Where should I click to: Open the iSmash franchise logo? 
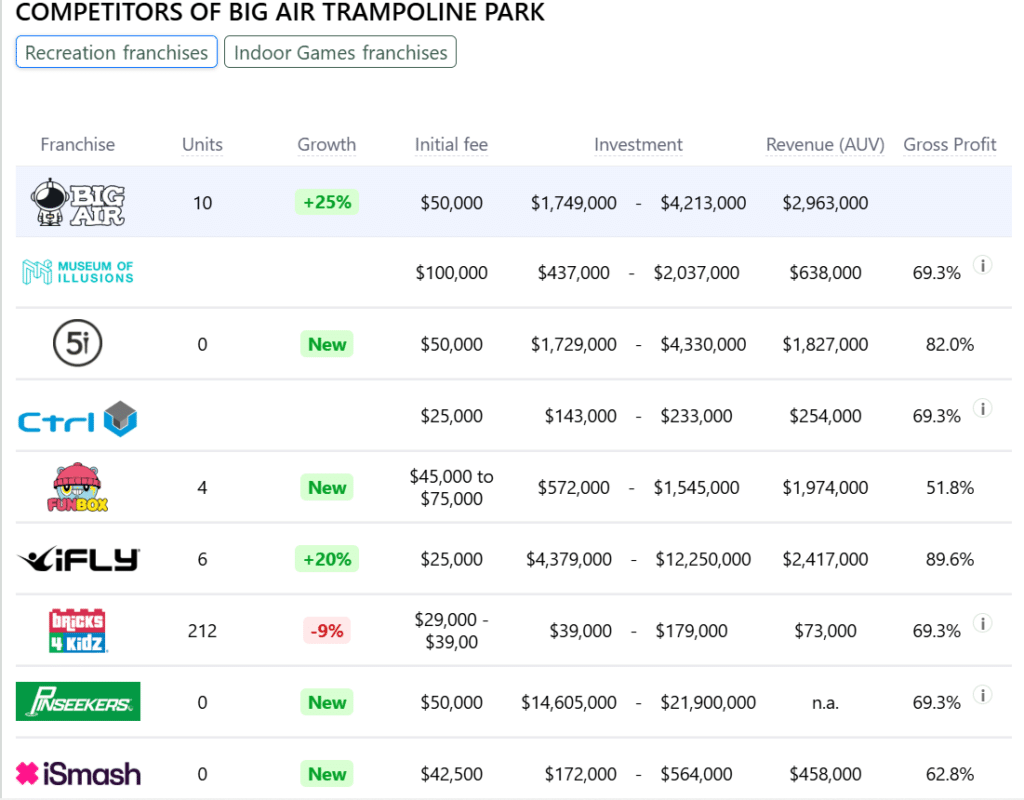click(78, 774)
